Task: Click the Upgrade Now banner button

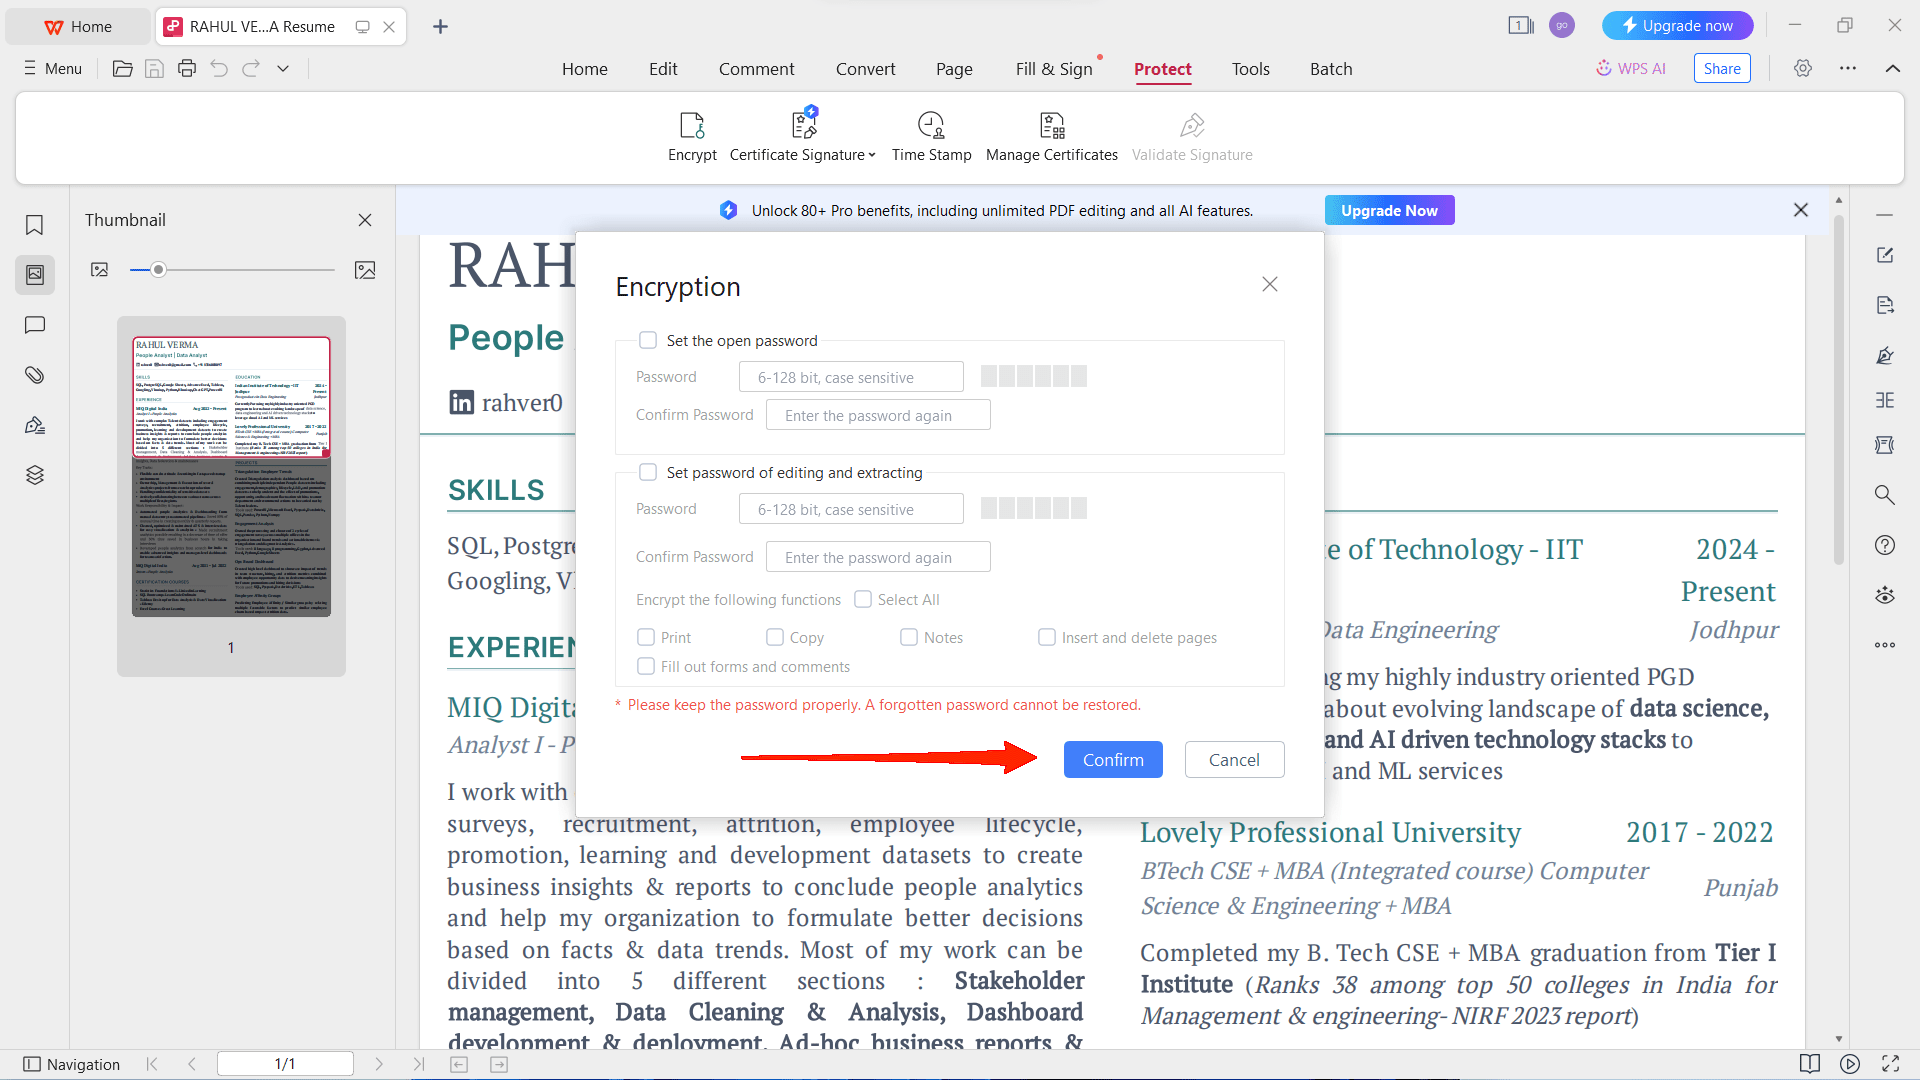Action: [1388, 211]
